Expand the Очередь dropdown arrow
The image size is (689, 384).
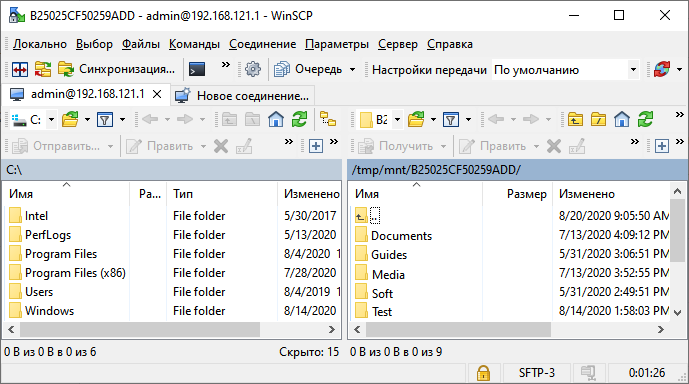[352, 69]
